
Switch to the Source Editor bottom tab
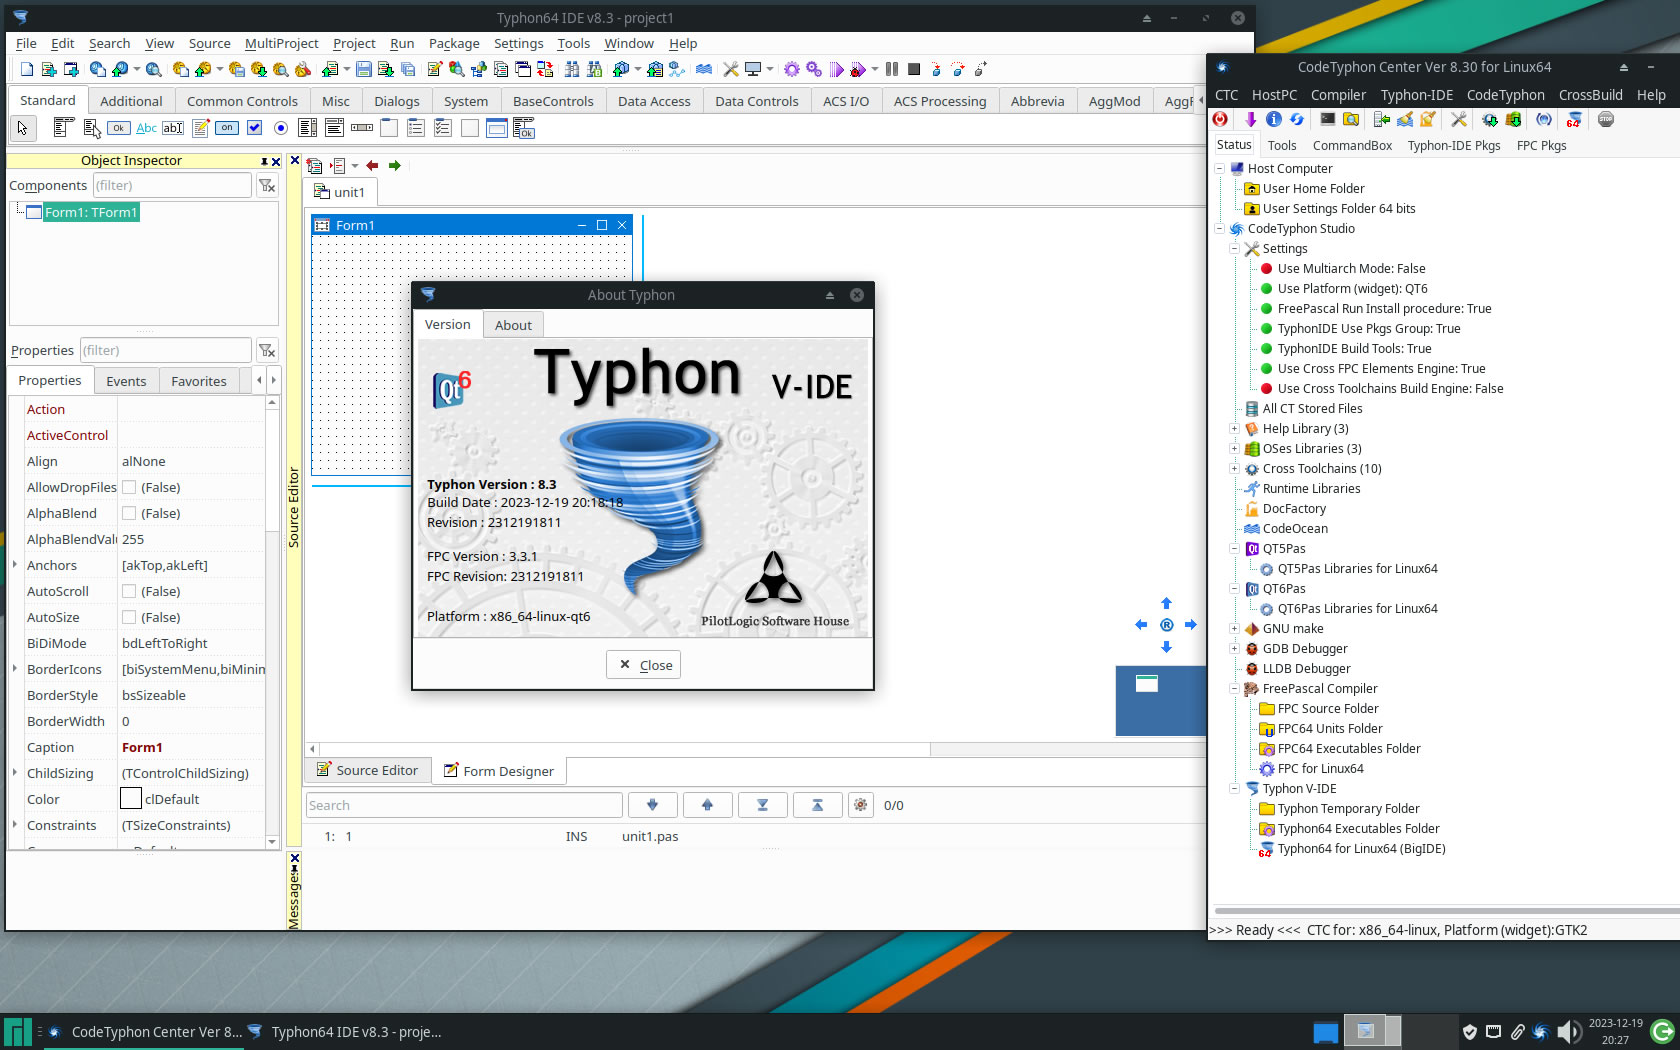(x=367, y=770)
